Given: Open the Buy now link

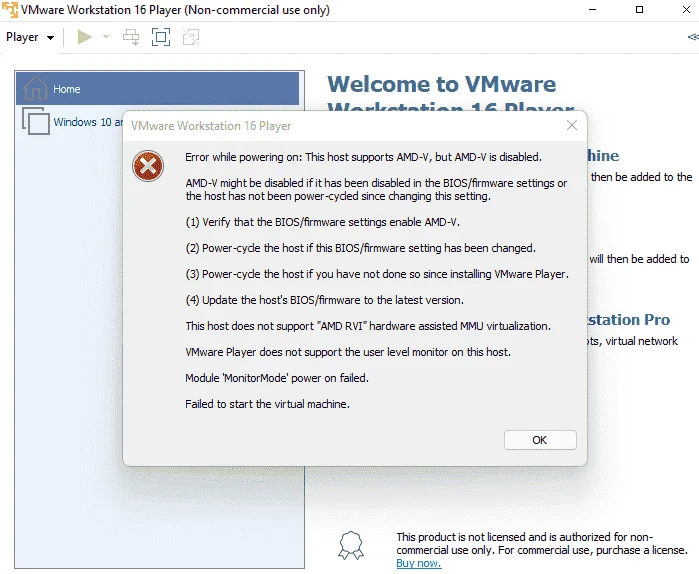Looking at the screenshot, I should [419, 563].
